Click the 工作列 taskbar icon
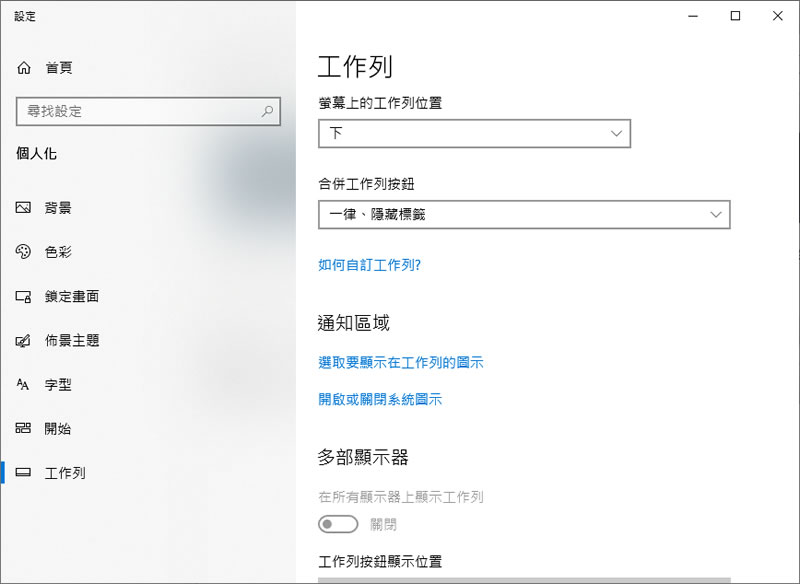 [23, 472]
